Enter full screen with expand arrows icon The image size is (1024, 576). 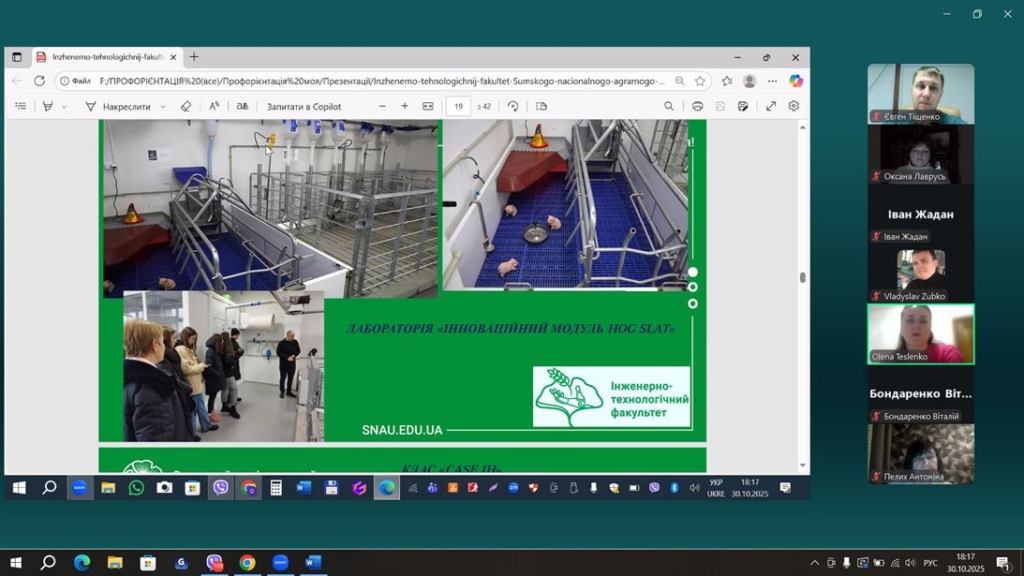click(x=771, y=106)
